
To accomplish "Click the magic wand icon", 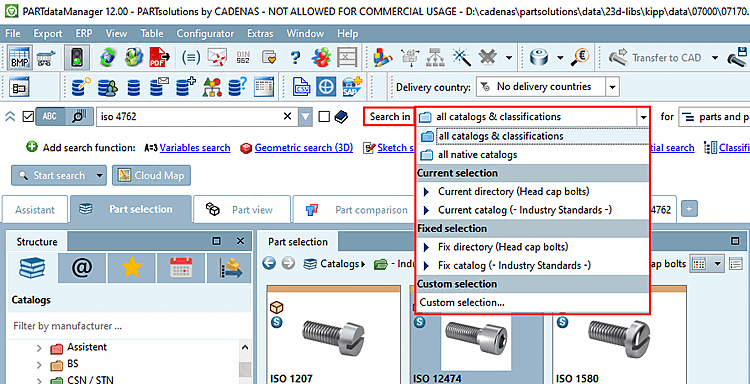I will [x=462, y=58].
